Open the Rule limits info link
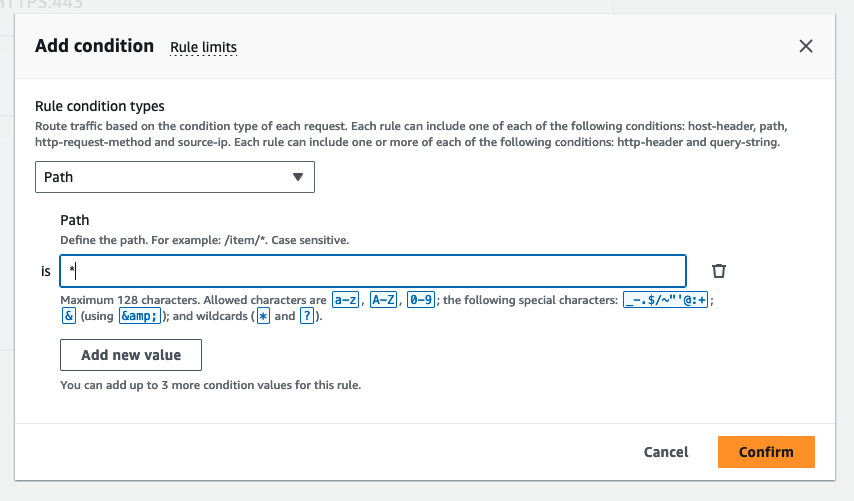This screenshot has width=854, height=501. pos(203,47)
